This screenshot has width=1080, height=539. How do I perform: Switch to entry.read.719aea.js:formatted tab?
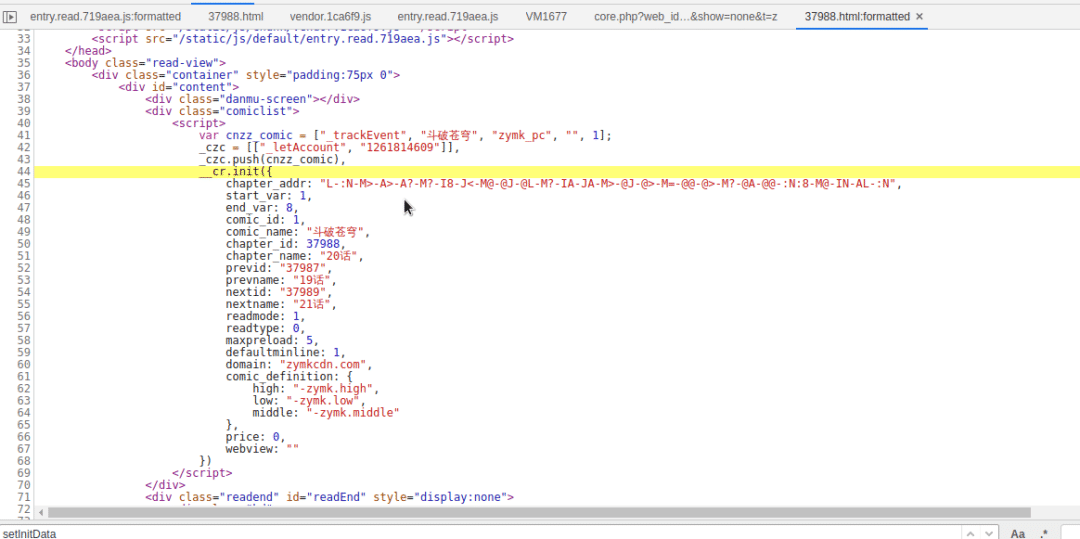(x=105, y=17)
